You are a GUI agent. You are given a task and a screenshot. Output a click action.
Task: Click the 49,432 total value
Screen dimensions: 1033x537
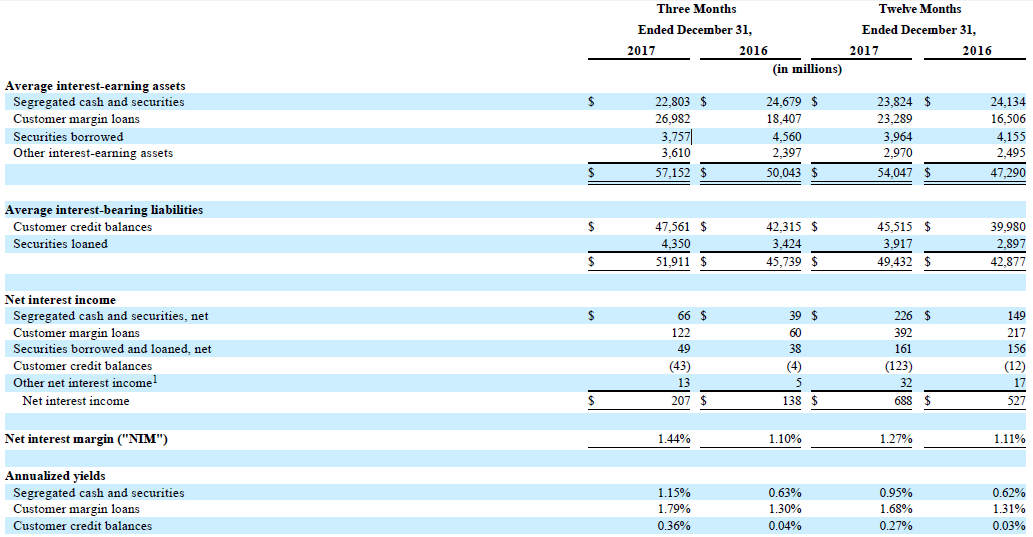895,262
